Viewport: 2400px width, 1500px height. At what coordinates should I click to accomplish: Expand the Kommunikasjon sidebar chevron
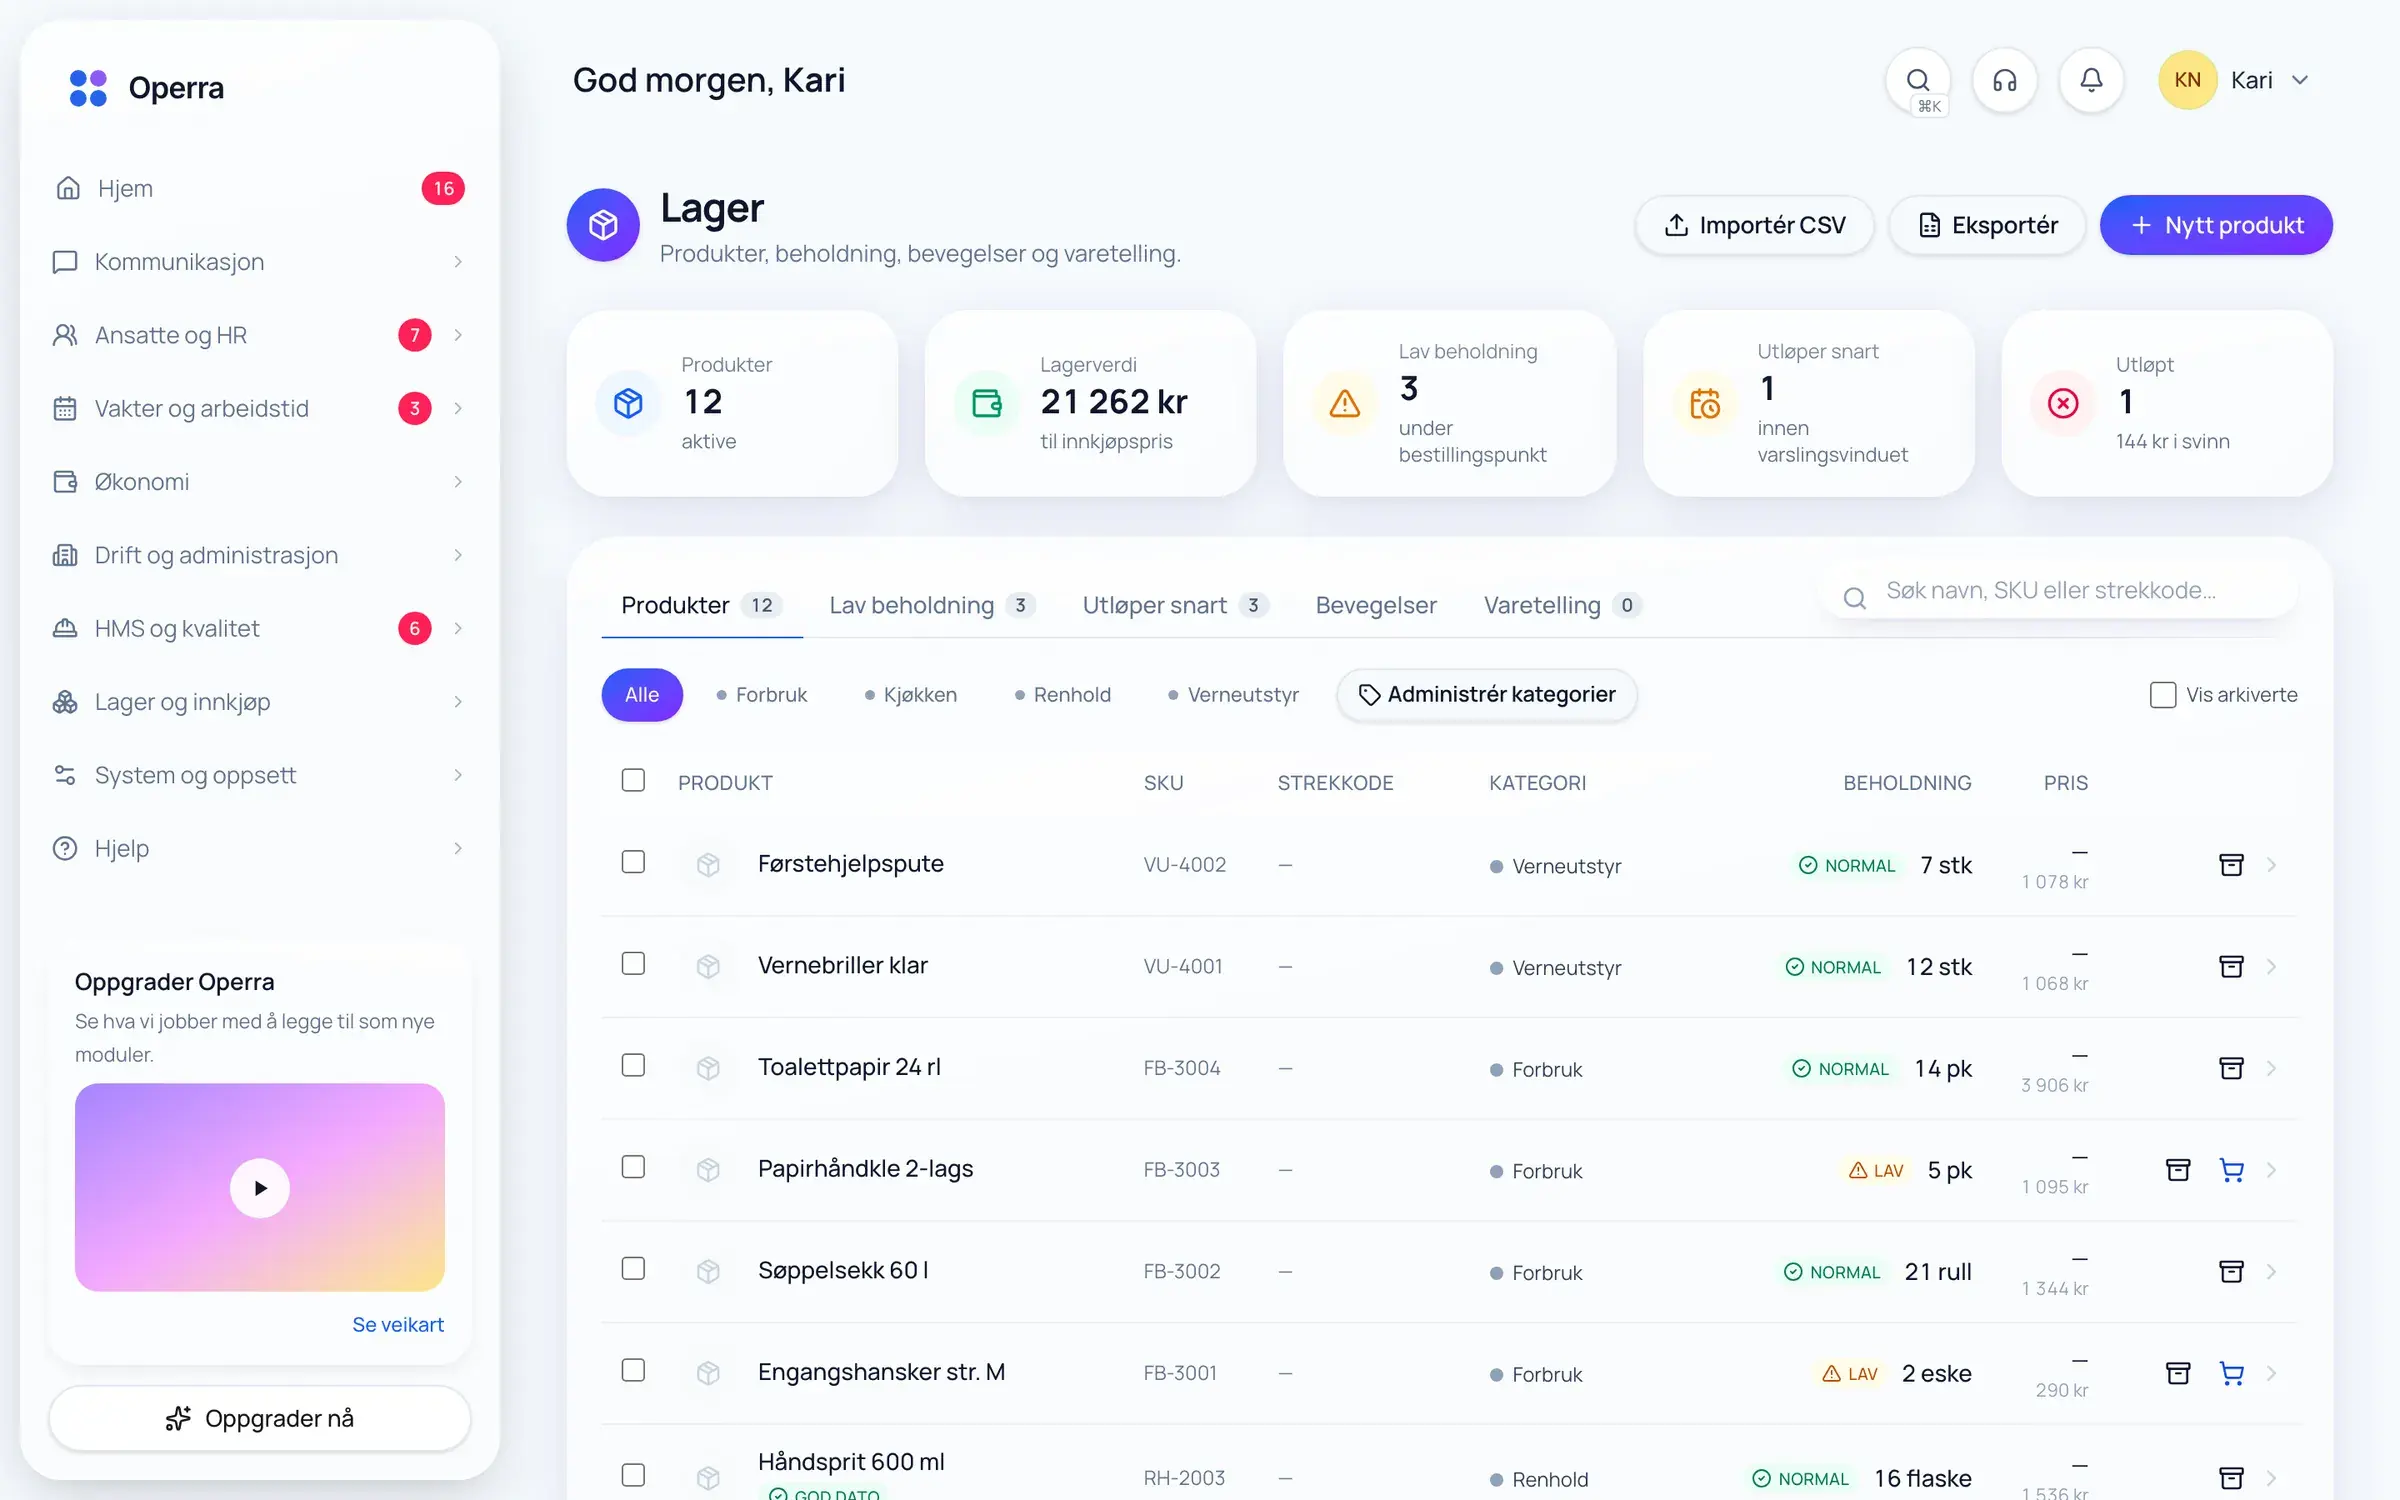click(x=458, y=262)
